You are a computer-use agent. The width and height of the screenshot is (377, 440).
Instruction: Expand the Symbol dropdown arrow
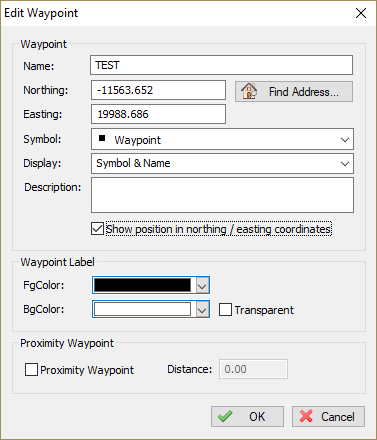click(345, 140)
